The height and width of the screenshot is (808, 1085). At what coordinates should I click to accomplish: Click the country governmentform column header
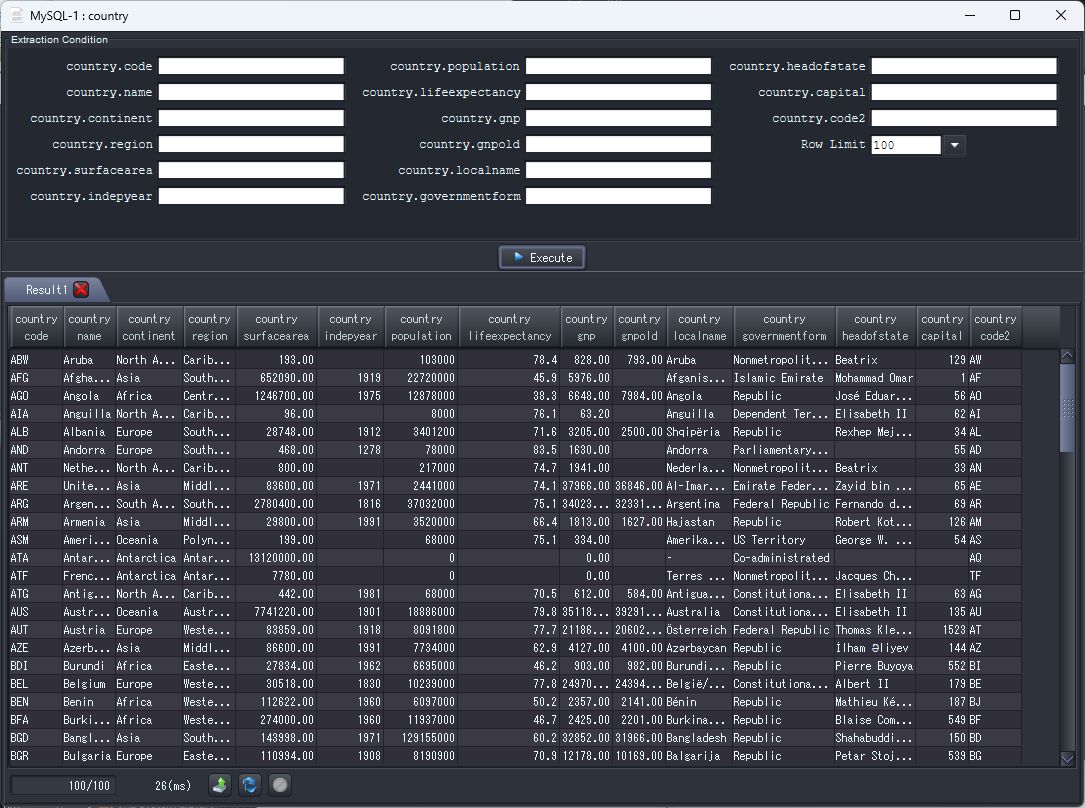coord(784,327)
